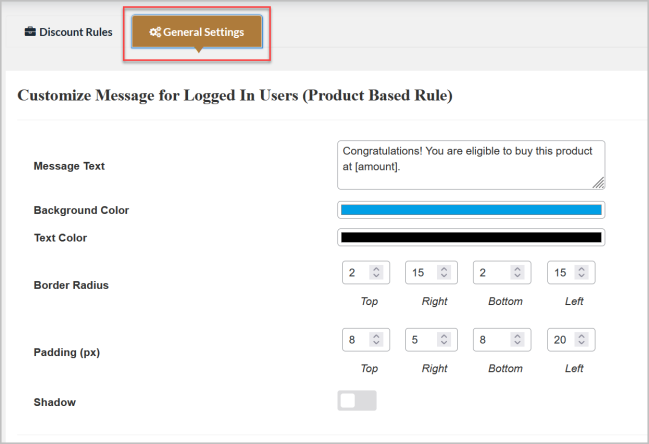This screenshot has height=444, width=649.
Task: Click Border Radius Top spinner arrows
Action: coord(375,272)
